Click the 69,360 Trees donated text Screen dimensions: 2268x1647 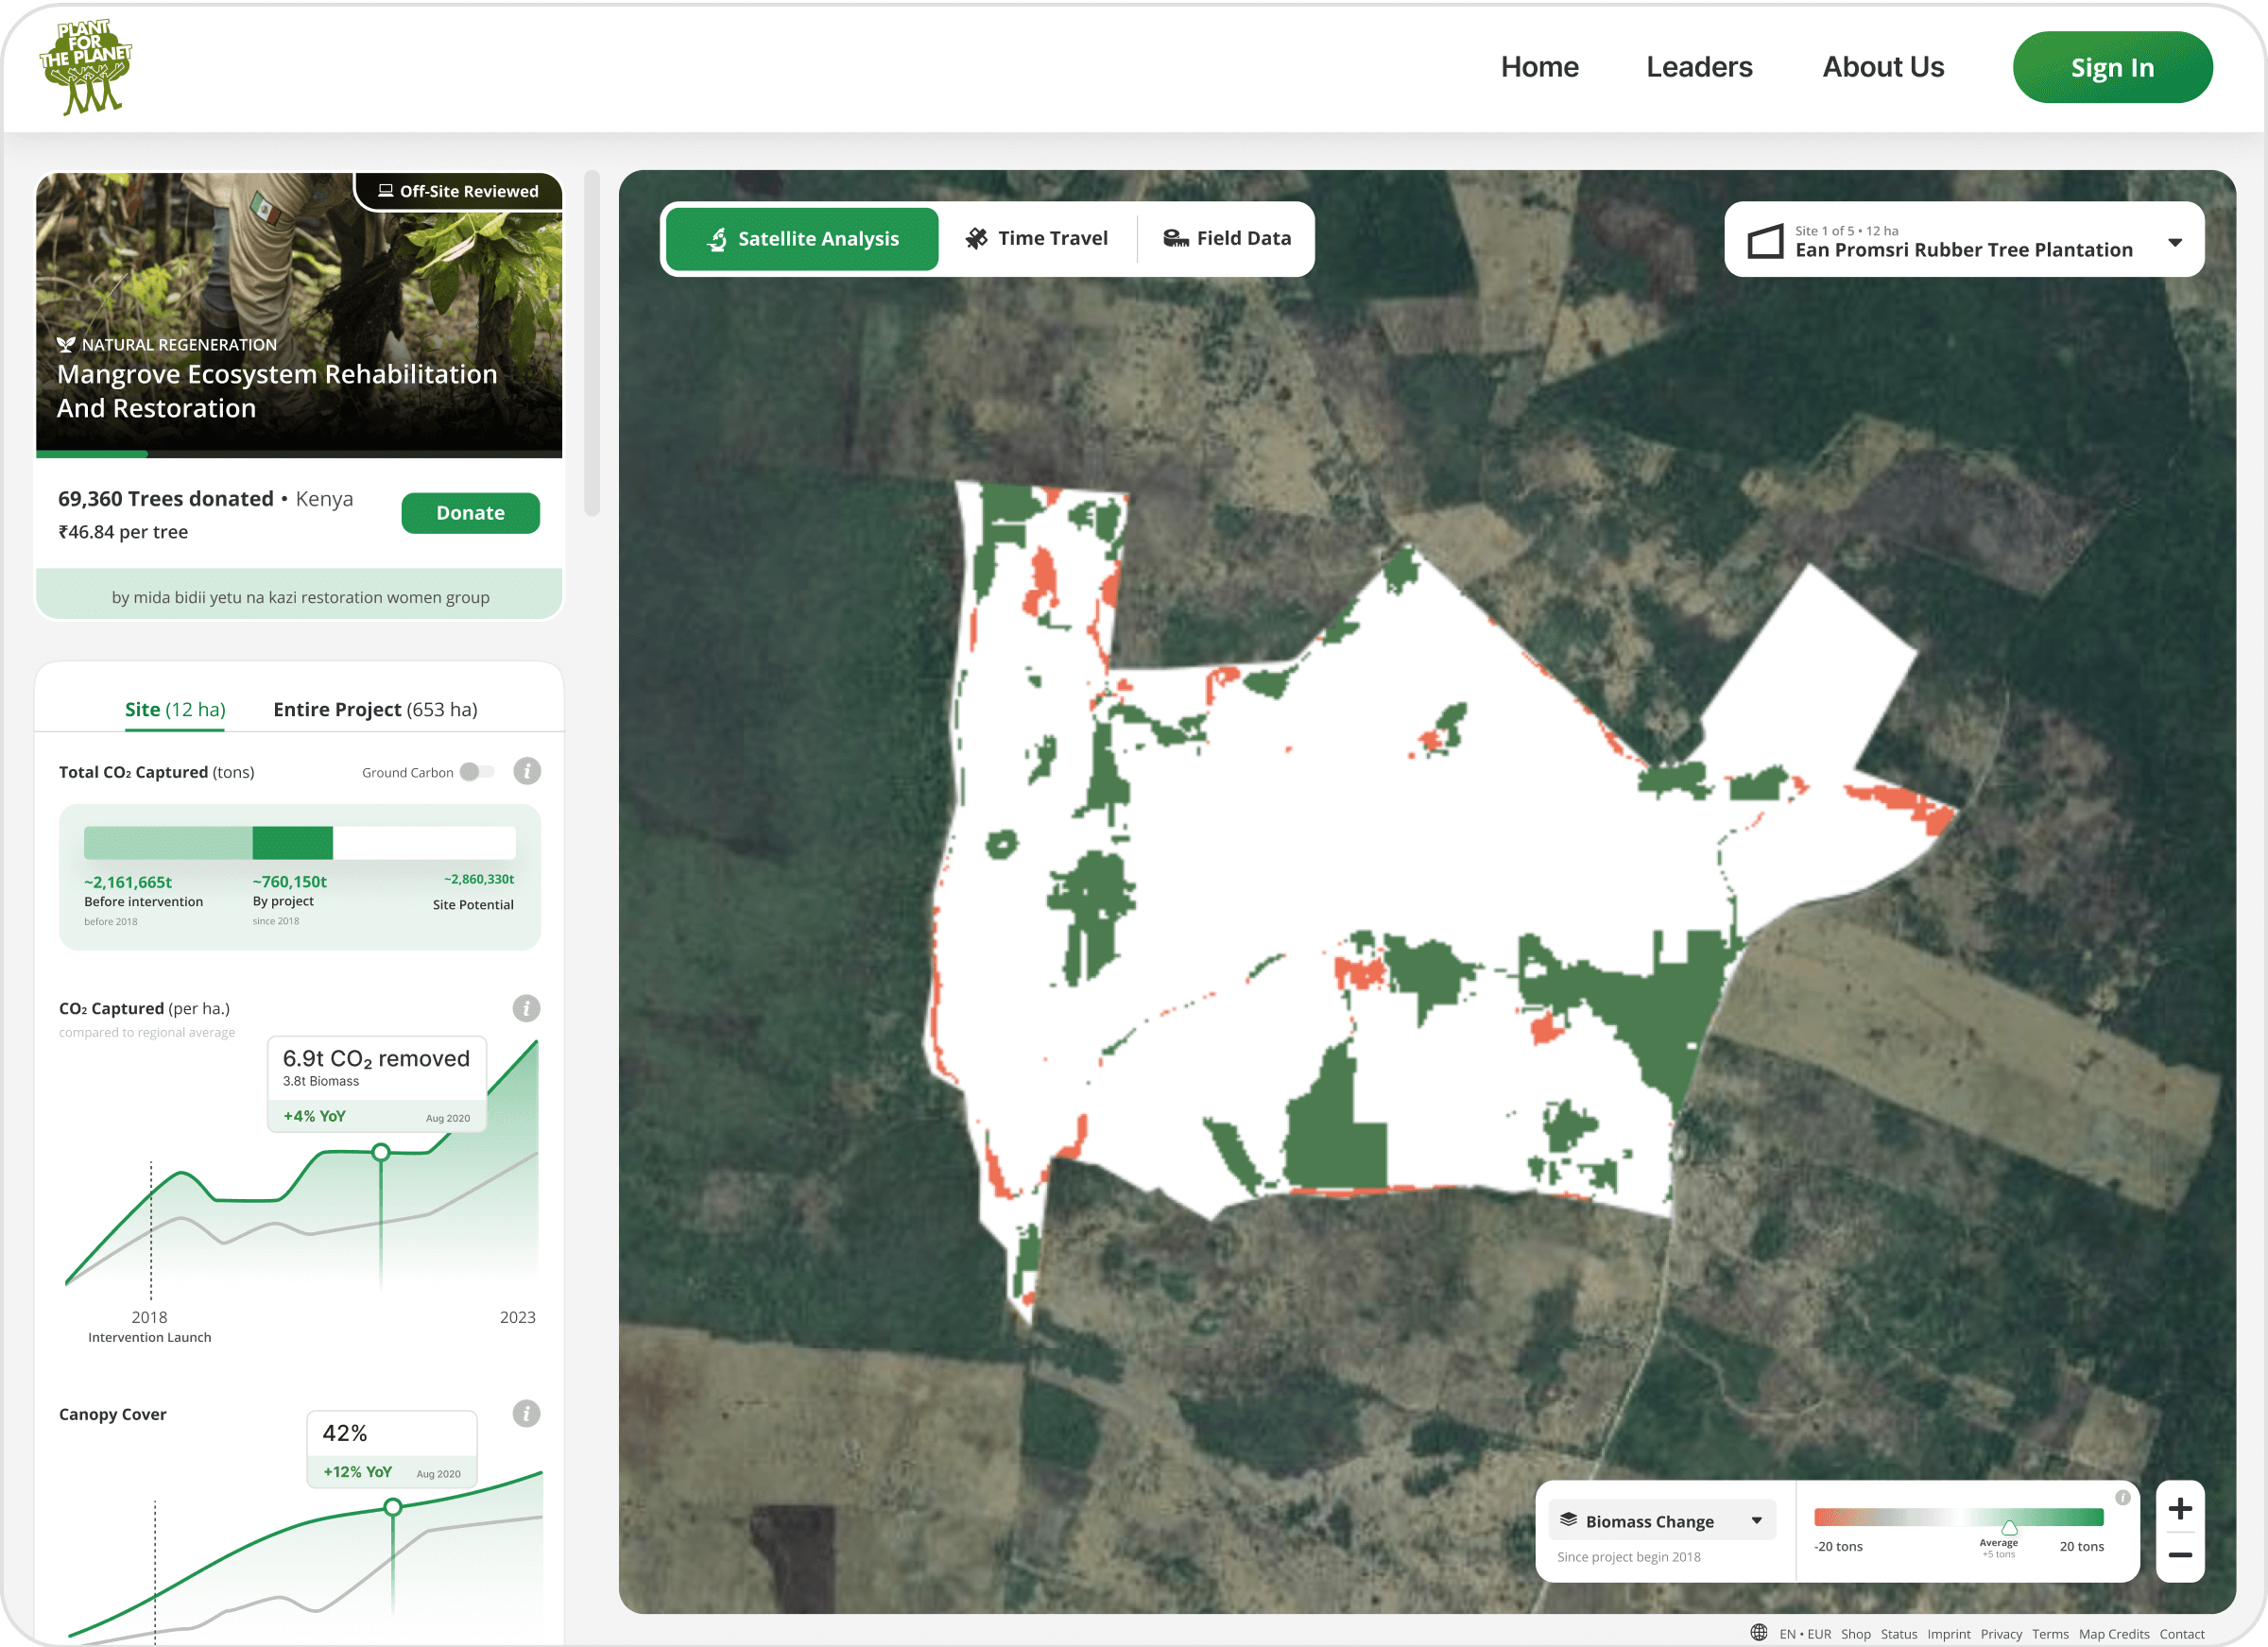tap(166, 498)
